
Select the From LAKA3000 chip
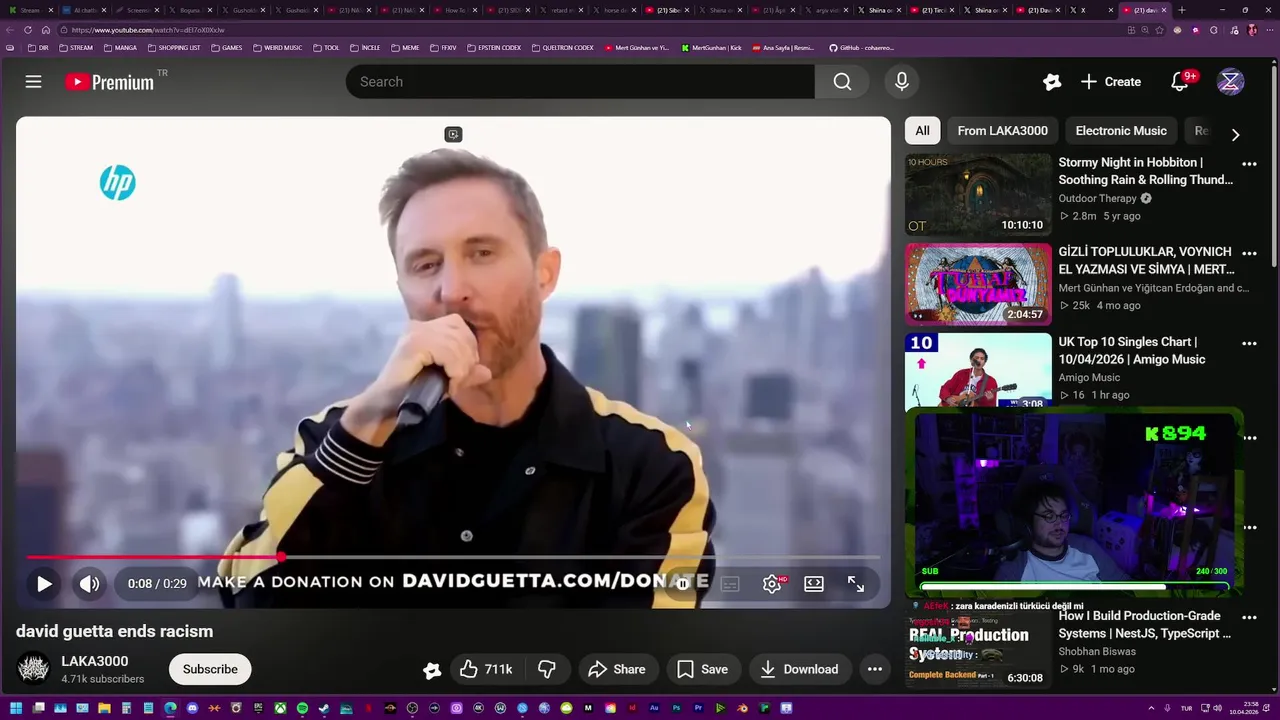[1002, 131]
